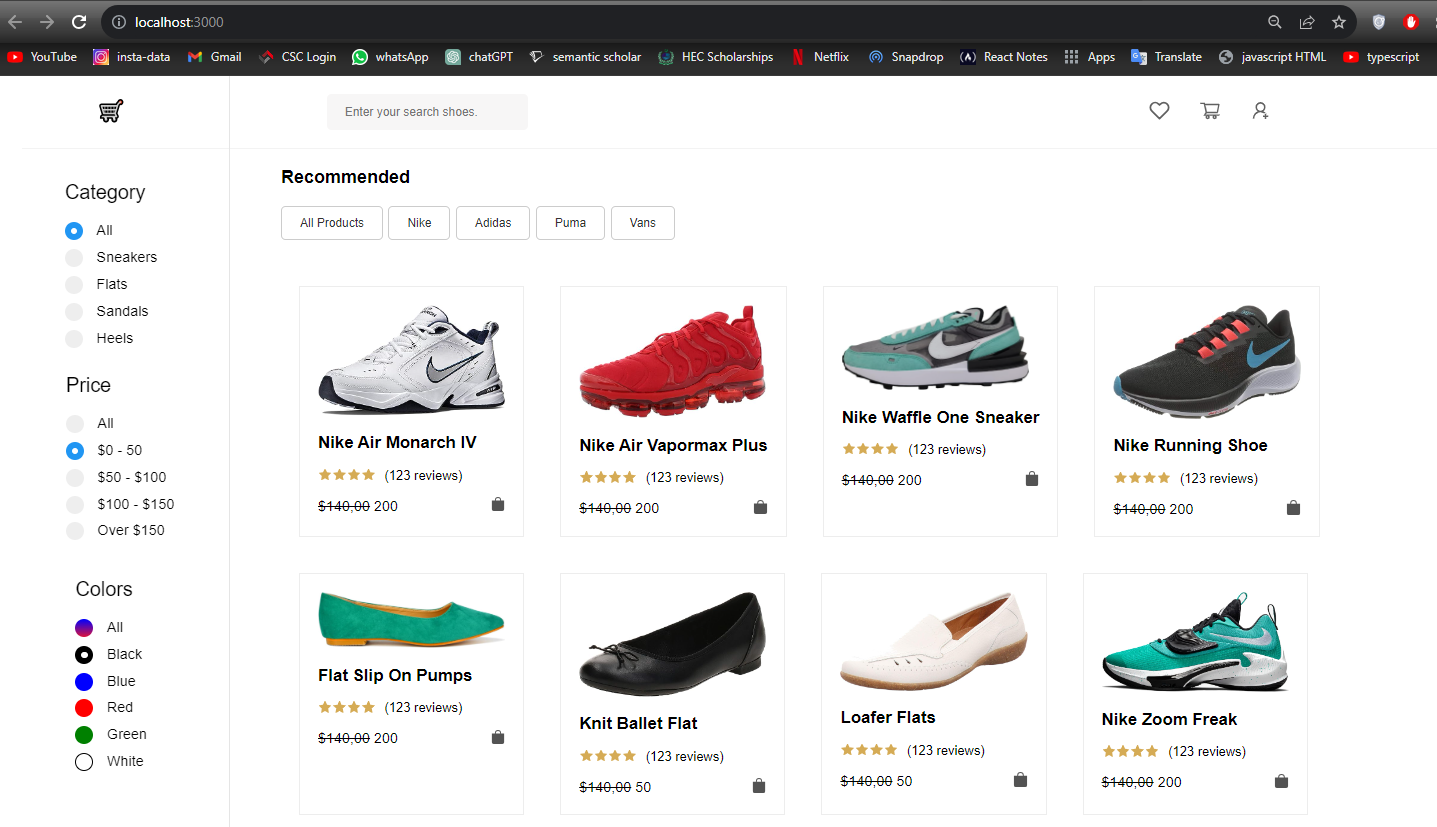Add Nike Waffle One Sneaker to bag
Screen dimensions: 1437x827
pyautogui.click(x=1032, y=479)
